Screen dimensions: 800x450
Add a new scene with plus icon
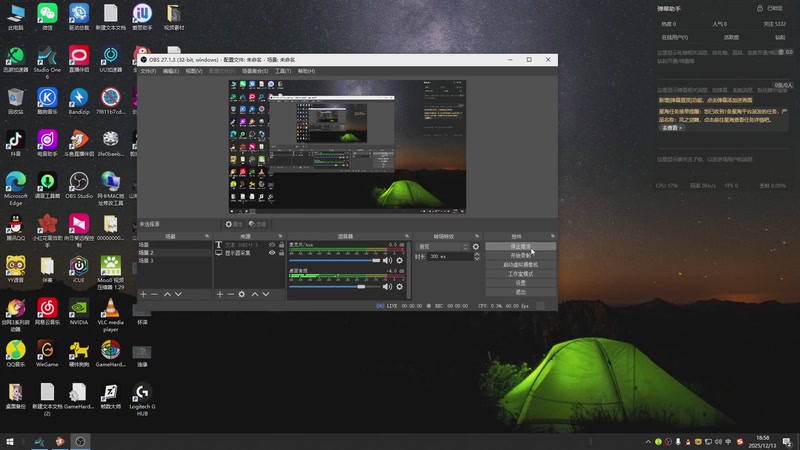(x=143, y=294)
